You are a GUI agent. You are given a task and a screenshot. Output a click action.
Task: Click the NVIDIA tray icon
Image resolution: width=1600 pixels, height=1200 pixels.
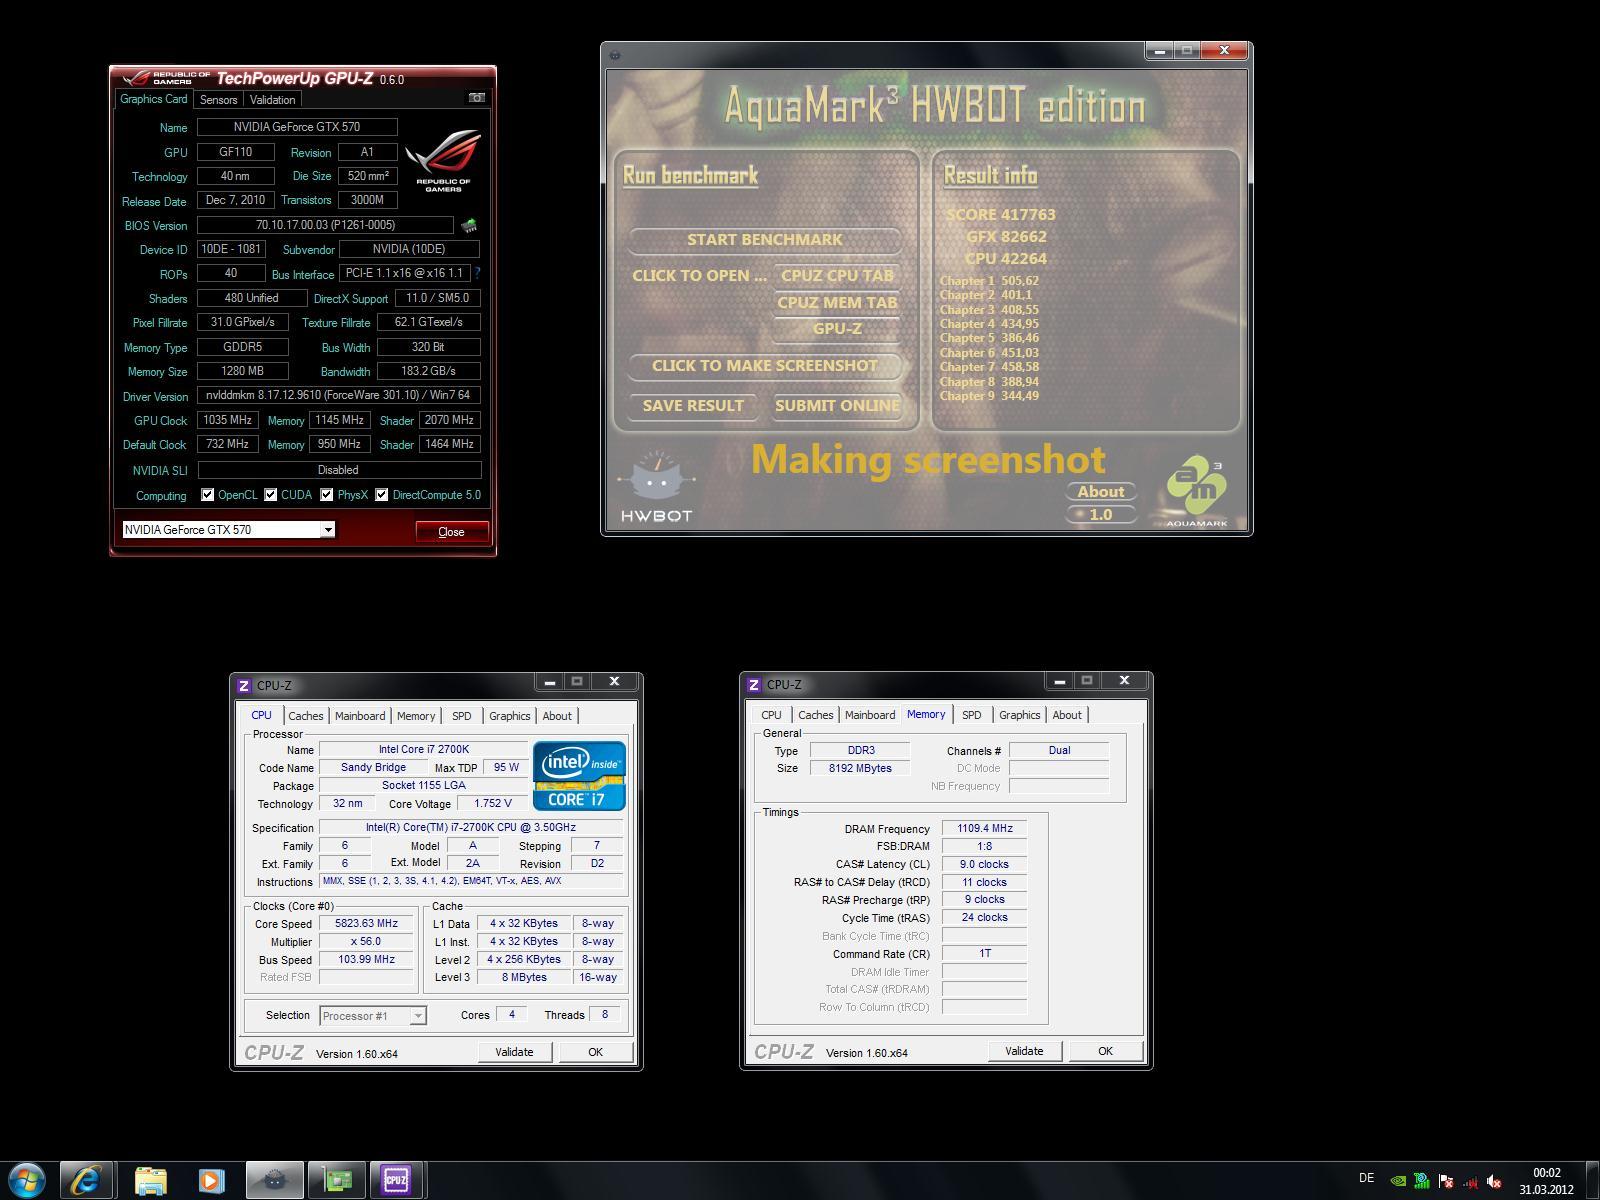(1397, 1181)
